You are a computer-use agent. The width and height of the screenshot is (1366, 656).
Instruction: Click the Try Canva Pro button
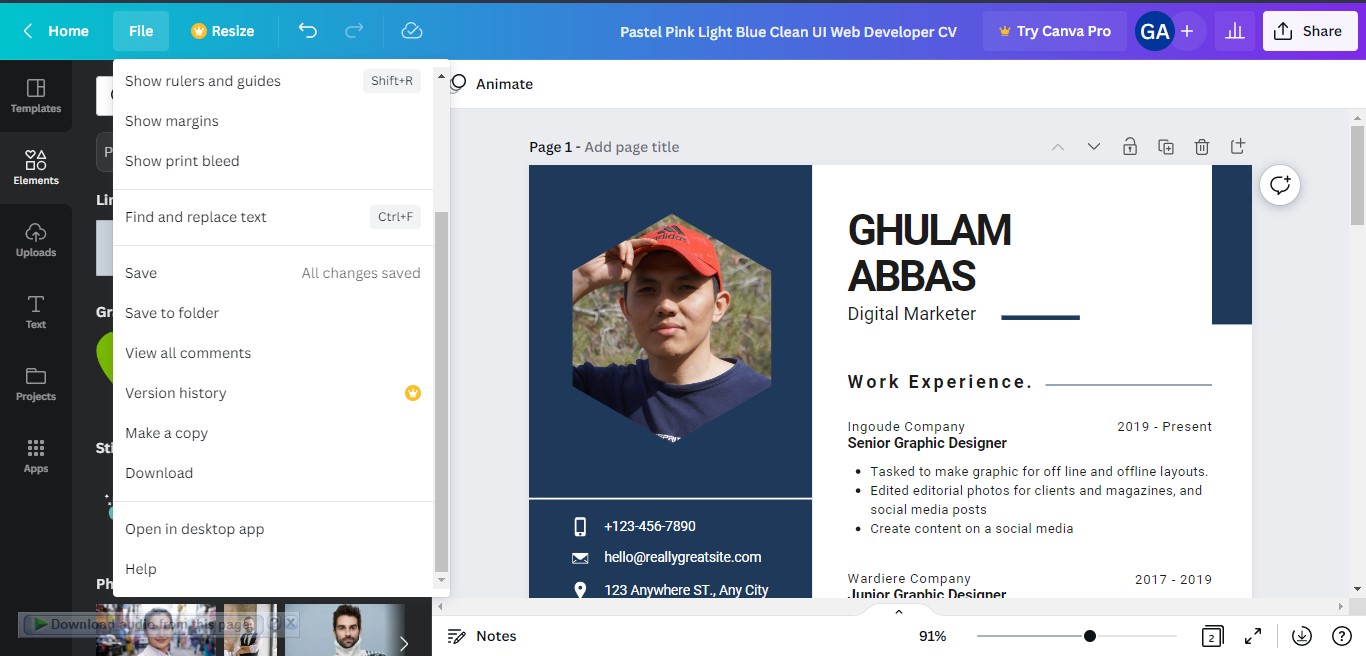(x=1054, y=31)
